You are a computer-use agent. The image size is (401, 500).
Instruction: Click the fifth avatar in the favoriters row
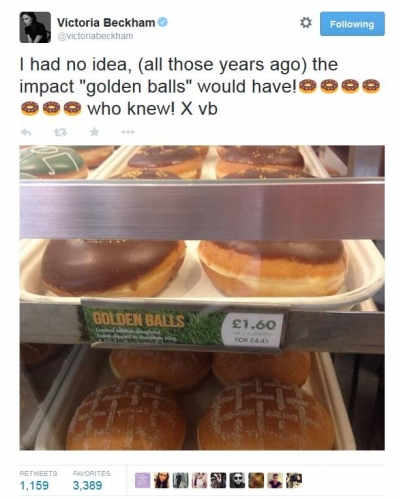(219, 481)
